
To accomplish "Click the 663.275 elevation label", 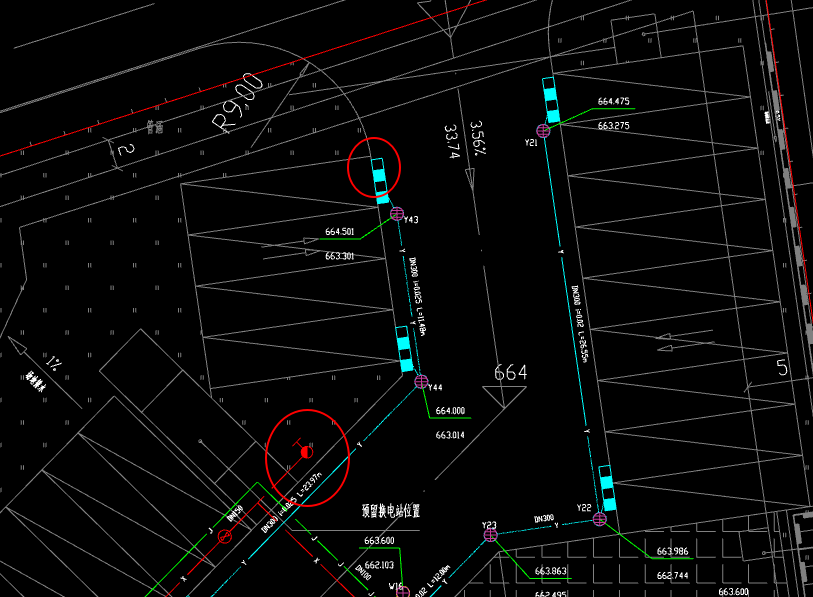I will [x=613, y=126].
